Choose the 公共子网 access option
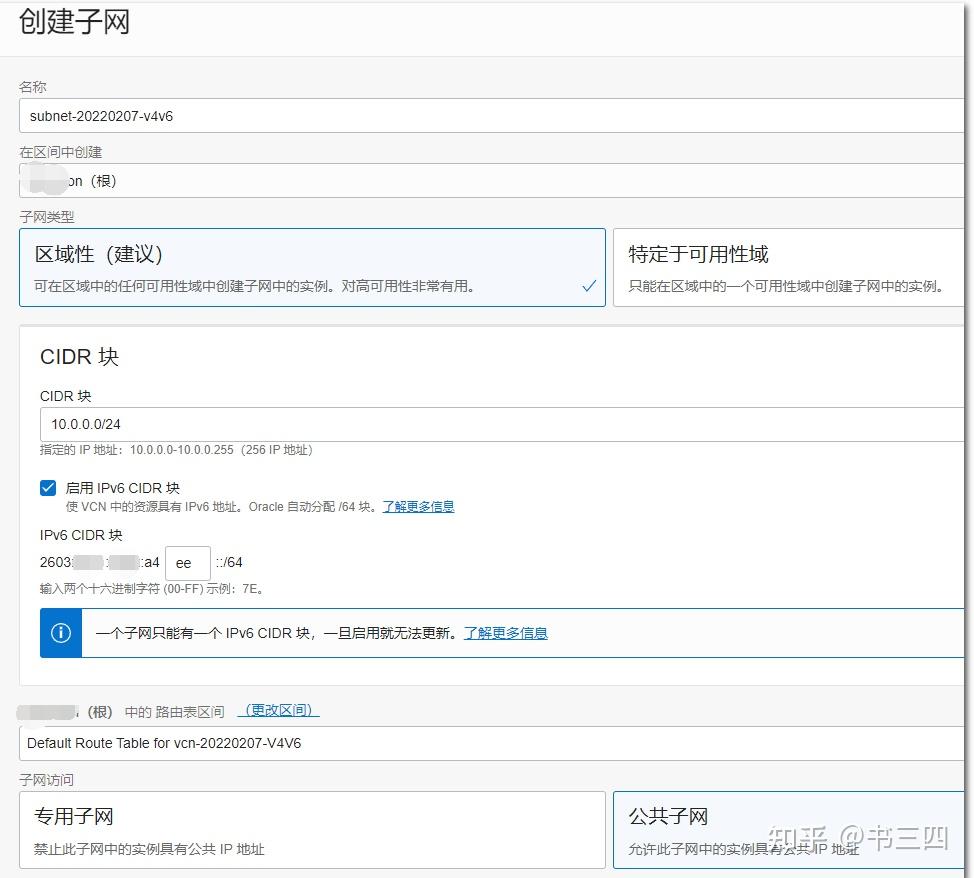Screen dimensions: 974x878 [790, 830]
